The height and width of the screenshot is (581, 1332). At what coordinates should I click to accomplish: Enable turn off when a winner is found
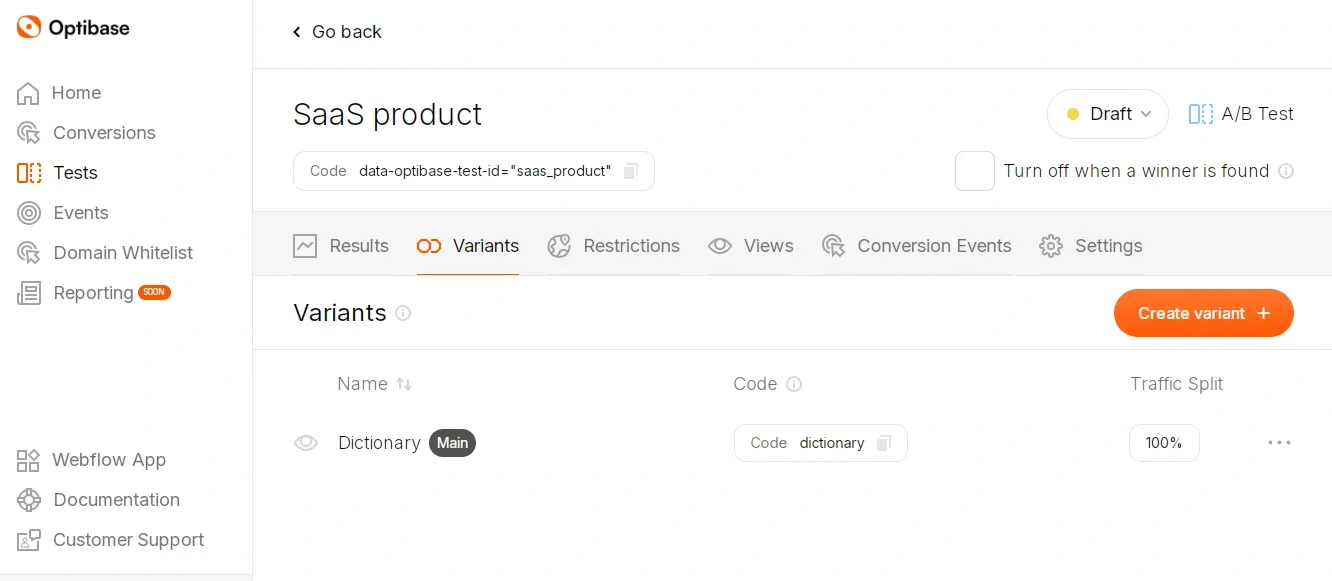974,171
